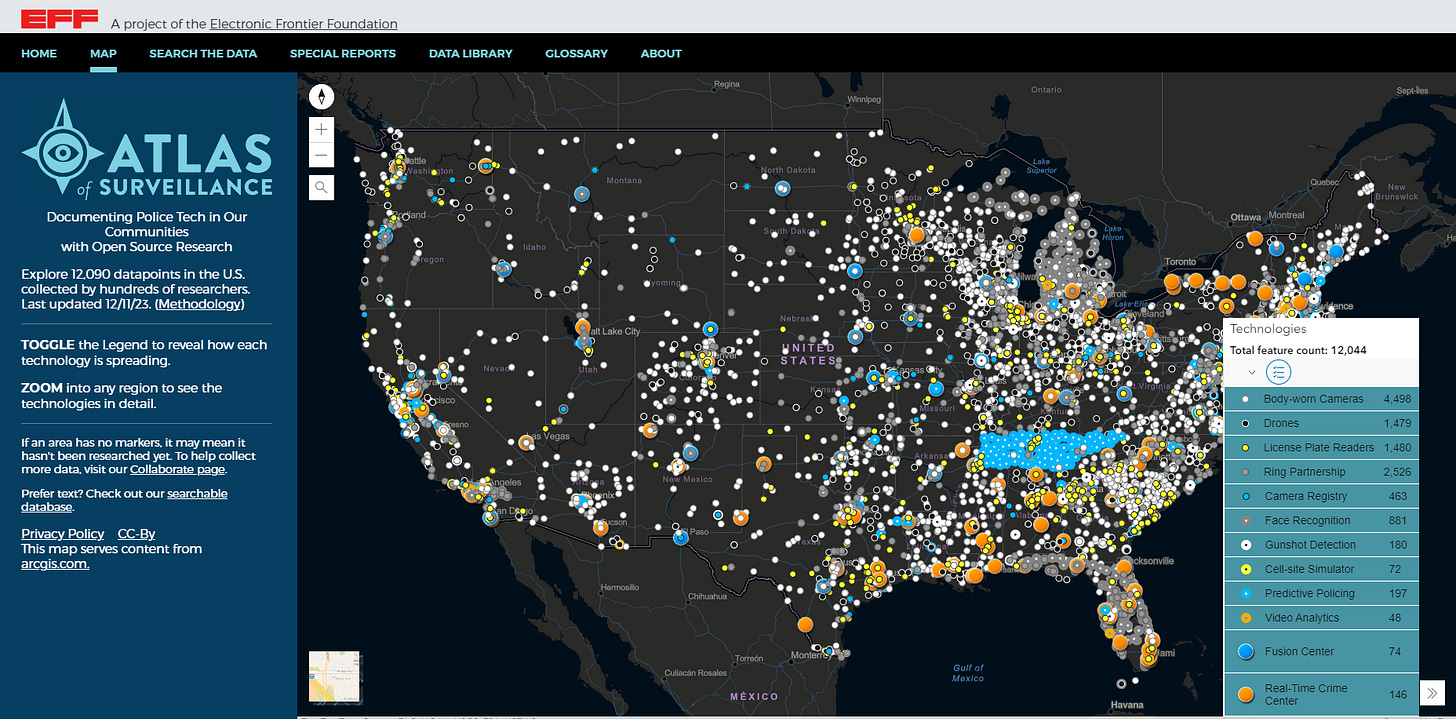Click the Atlas of Surveillance eye logo
Screen dimensions: 1456x719
point(62,151)
